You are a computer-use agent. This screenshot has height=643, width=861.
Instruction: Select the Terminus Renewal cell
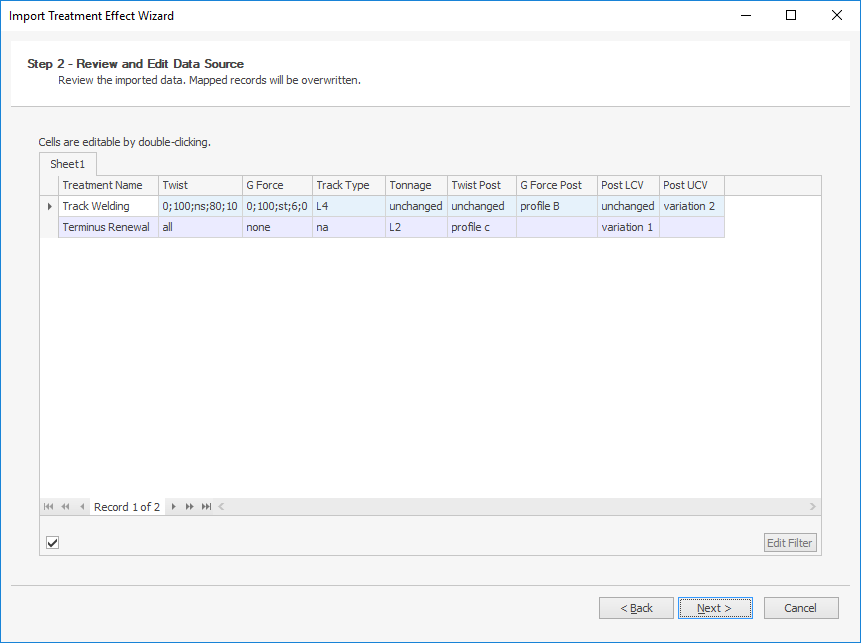tap(108, 227)
